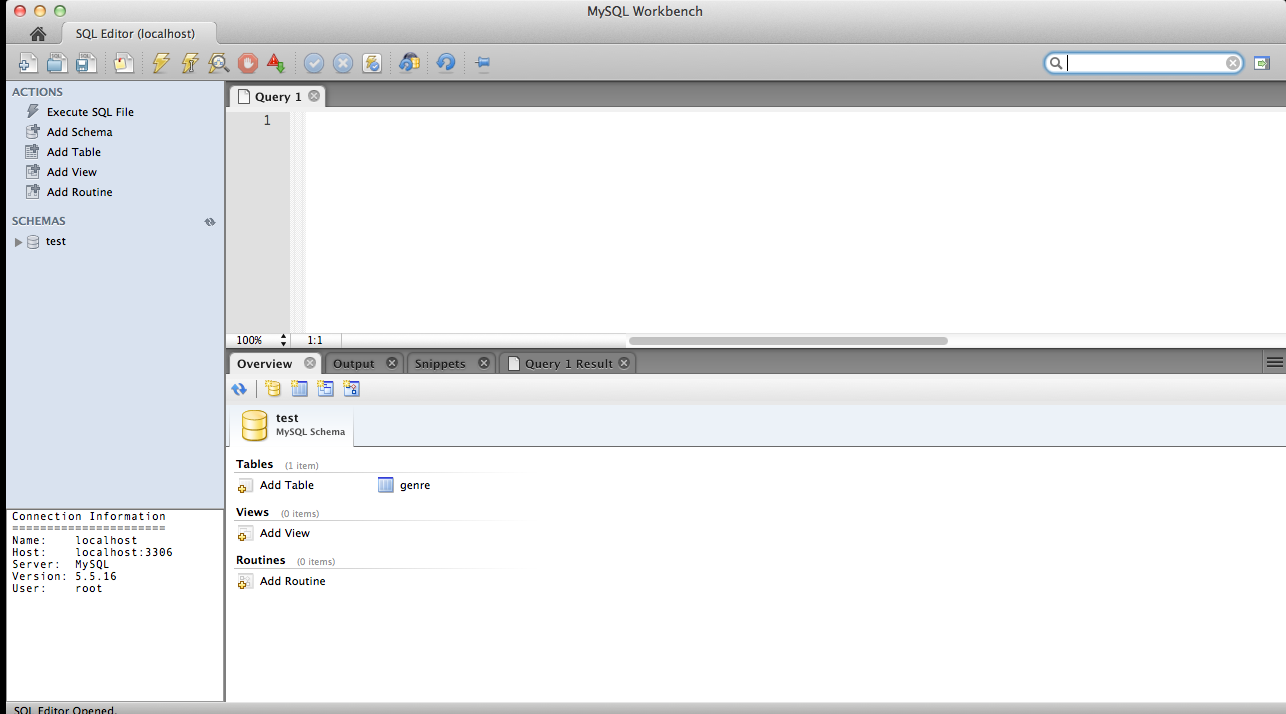
Task: Create new routine icon in overview toolbar
Action: click(351, 389)
